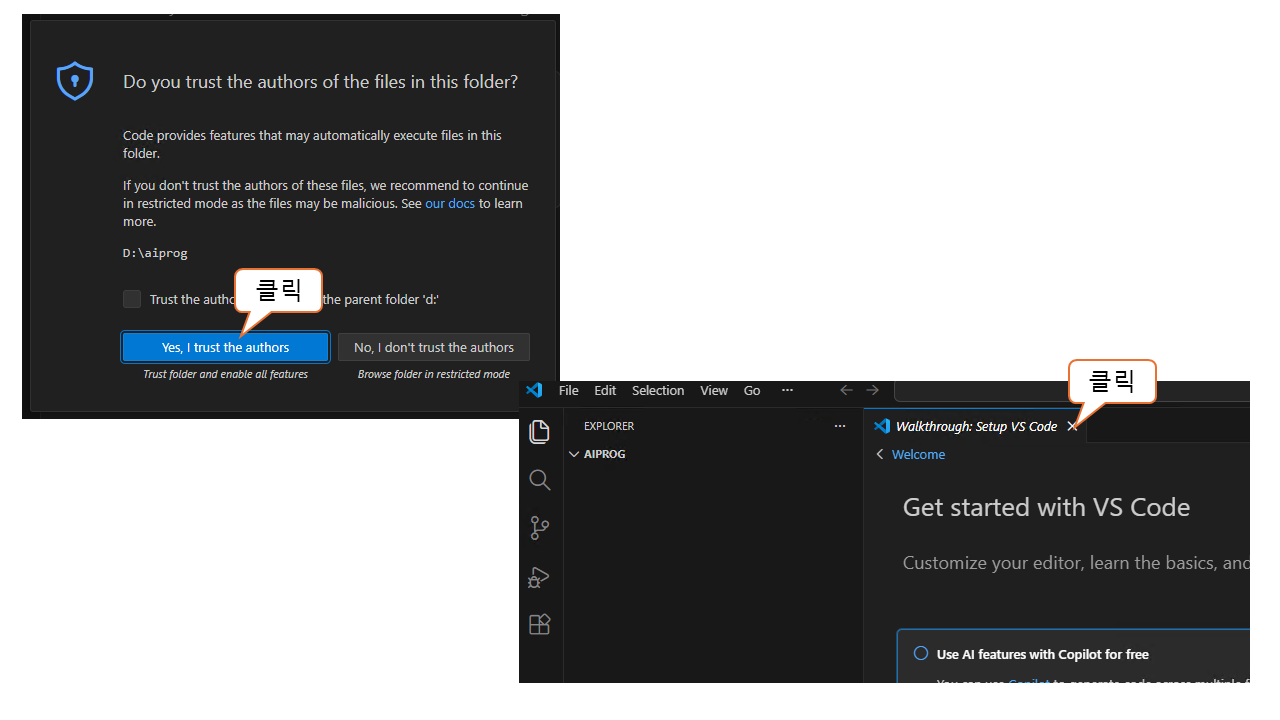Go back to Welcome page link
Viewport: 1280px width, 720px height.
[x=917, y=454]
